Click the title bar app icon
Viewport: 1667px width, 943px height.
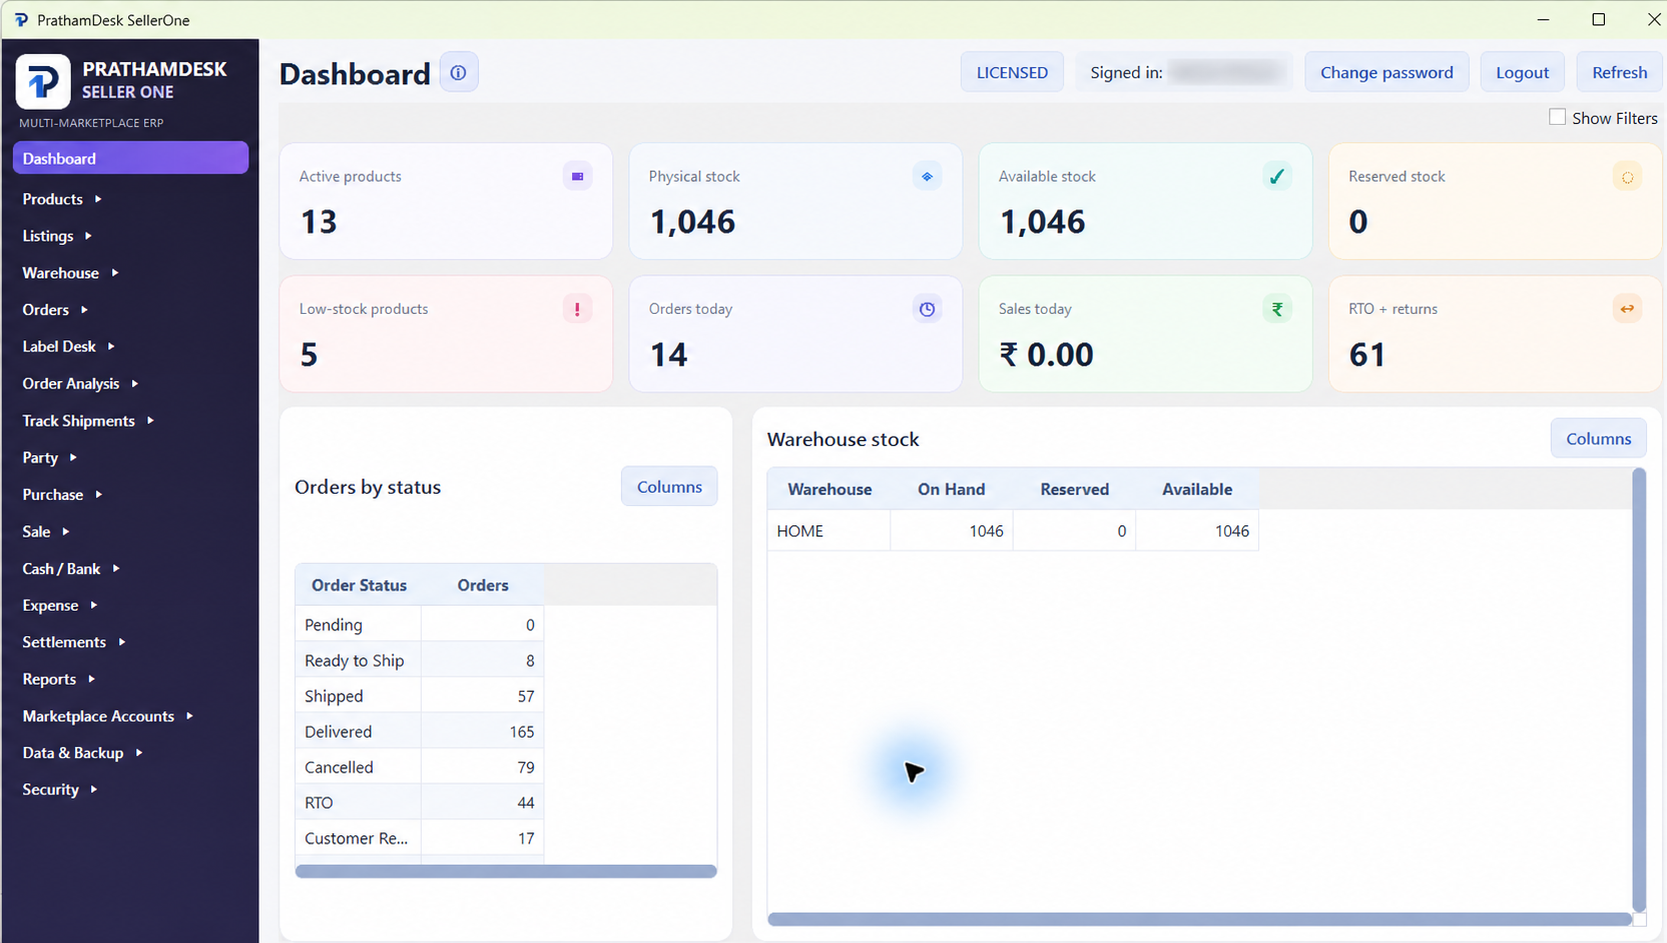pyautogui.click(x=21, y=20)
